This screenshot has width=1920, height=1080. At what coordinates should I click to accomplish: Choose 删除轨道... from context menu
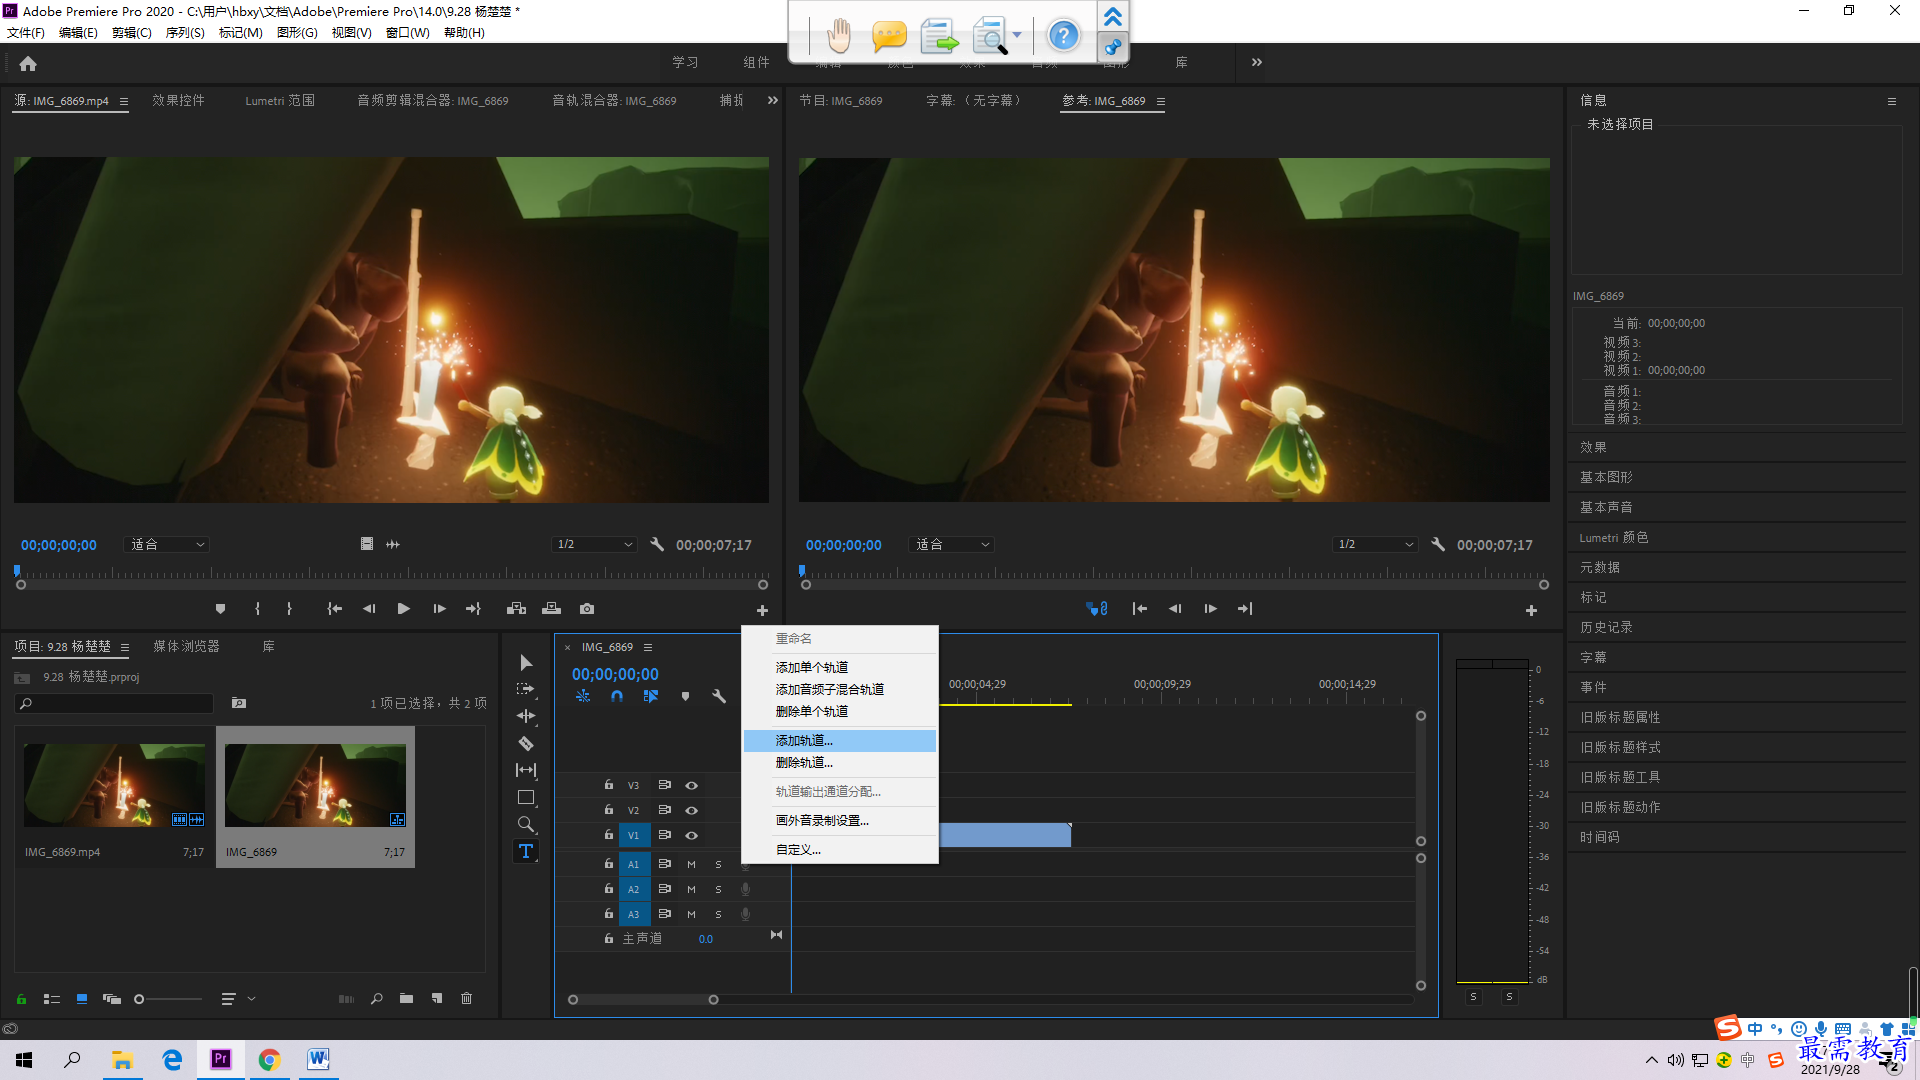point(839,763)
